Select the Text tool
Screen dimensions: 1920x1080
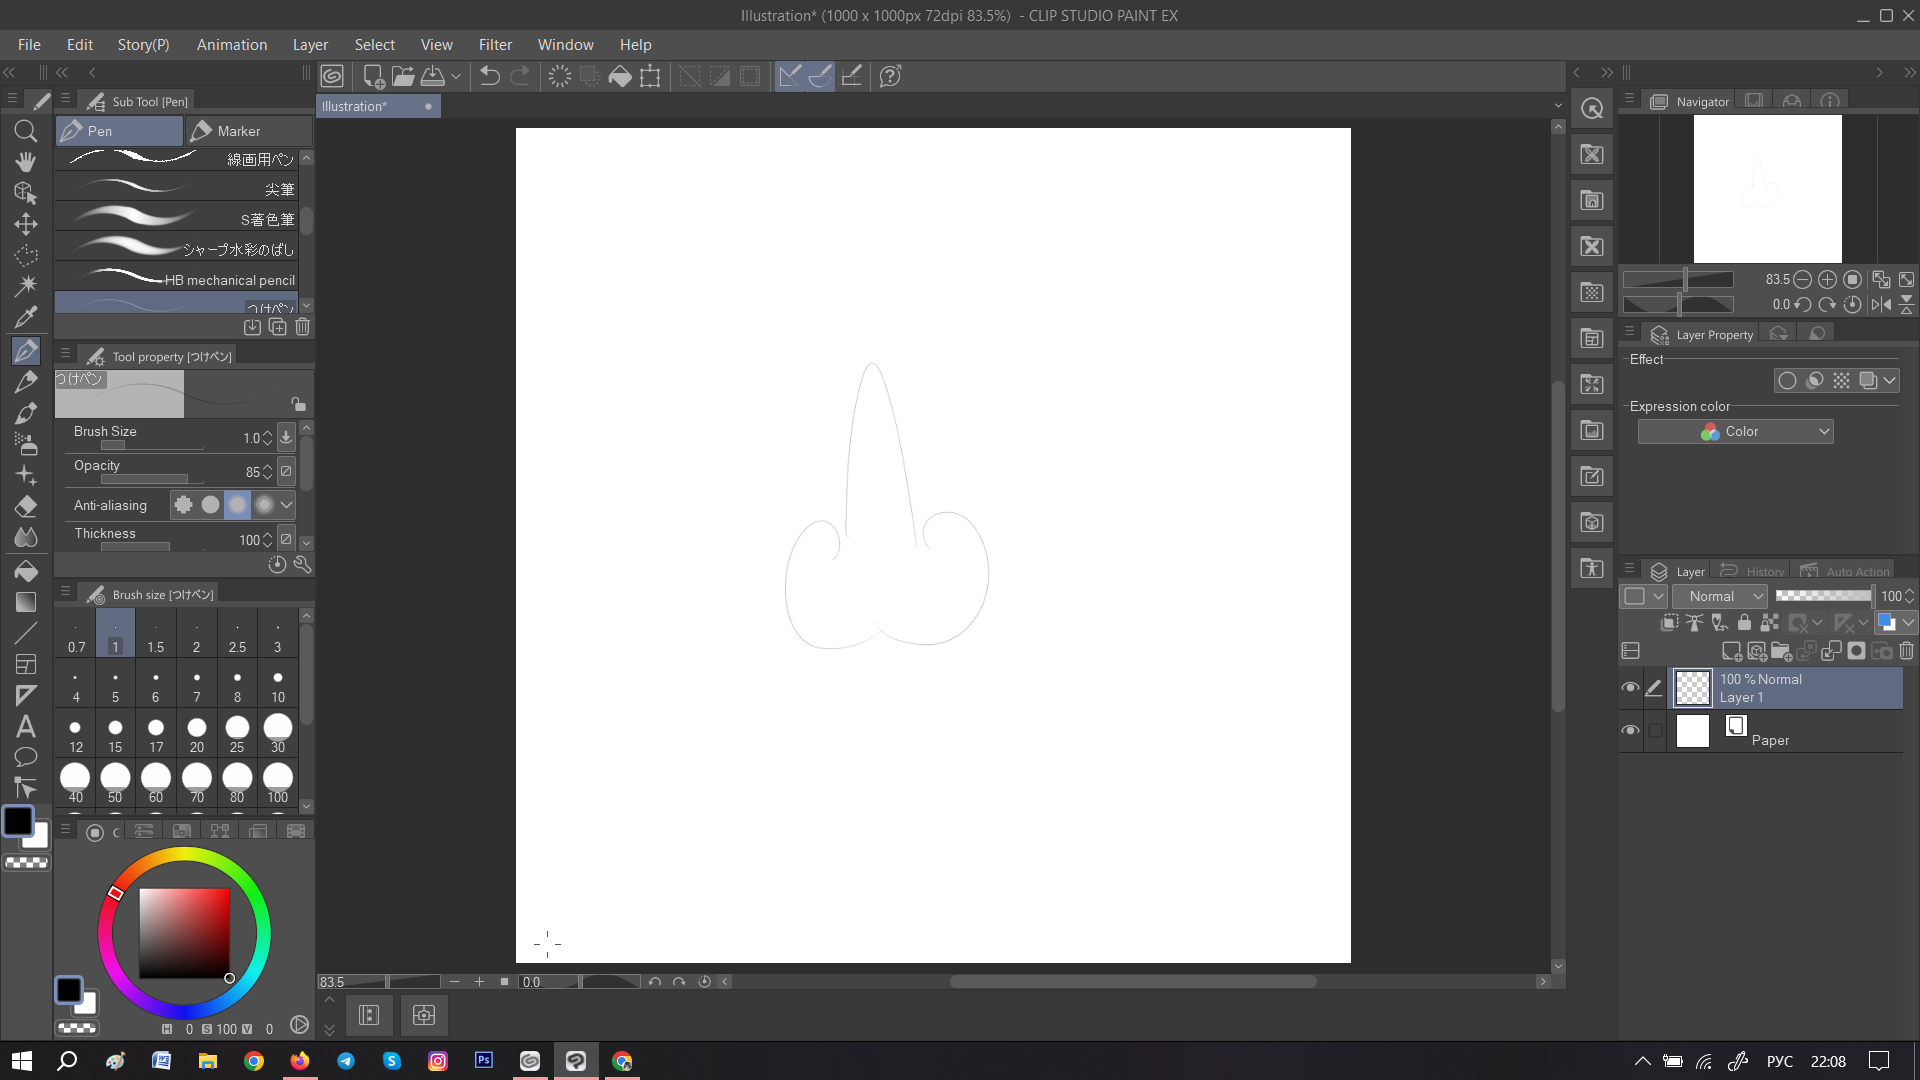point(26,726)
